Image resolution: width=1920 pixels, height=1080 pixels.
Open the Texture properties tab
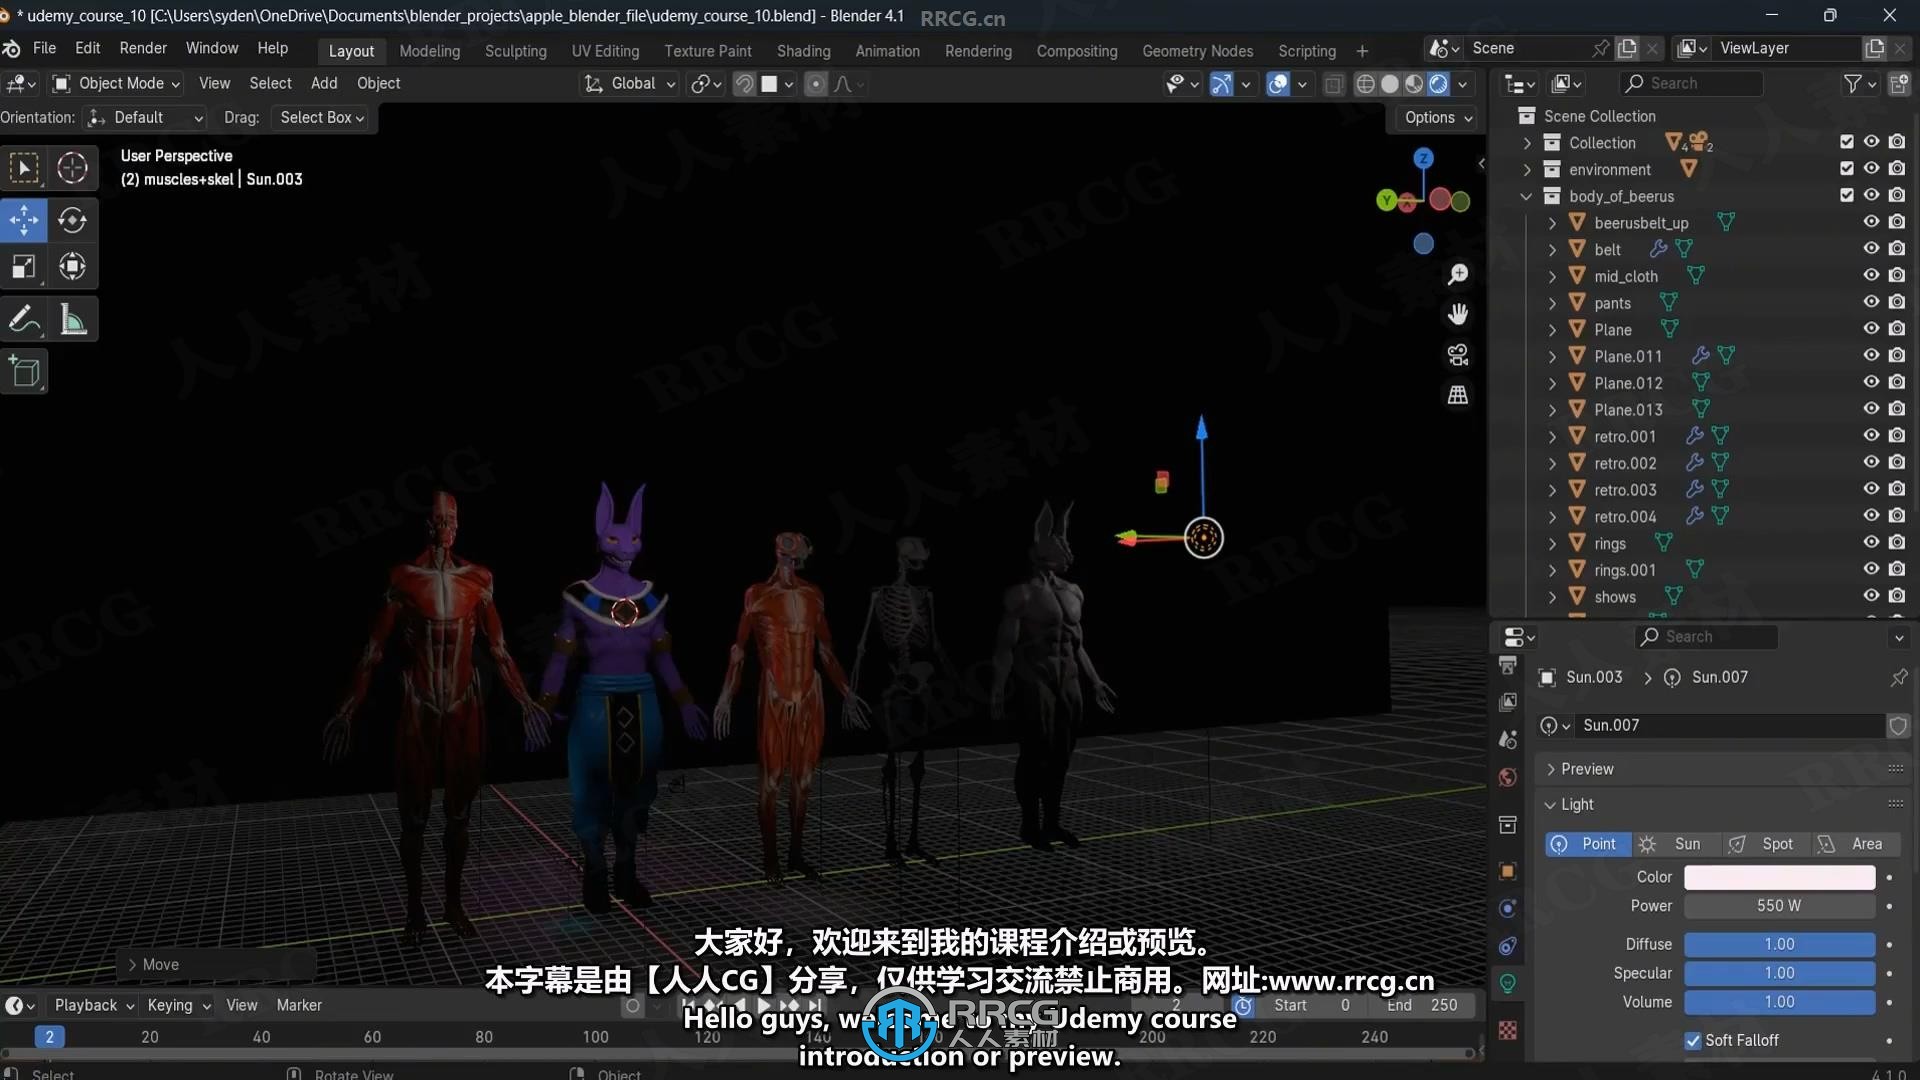(1508, 1031)
